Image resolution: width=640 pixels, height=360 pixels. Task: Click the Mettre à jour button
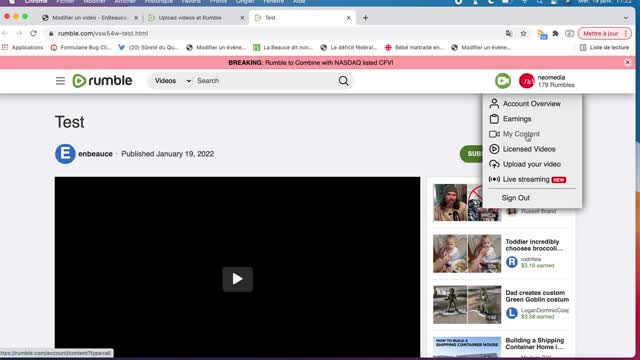pos(600,33)
